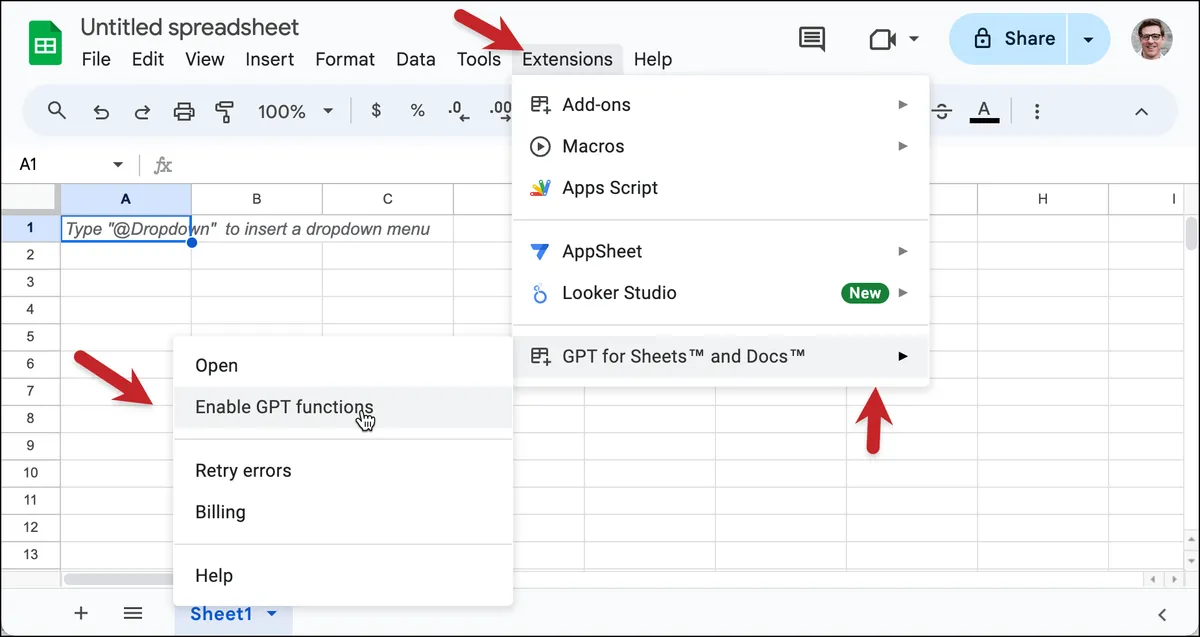Switch to the Sheet1 tab

click(x=234, y=614)
